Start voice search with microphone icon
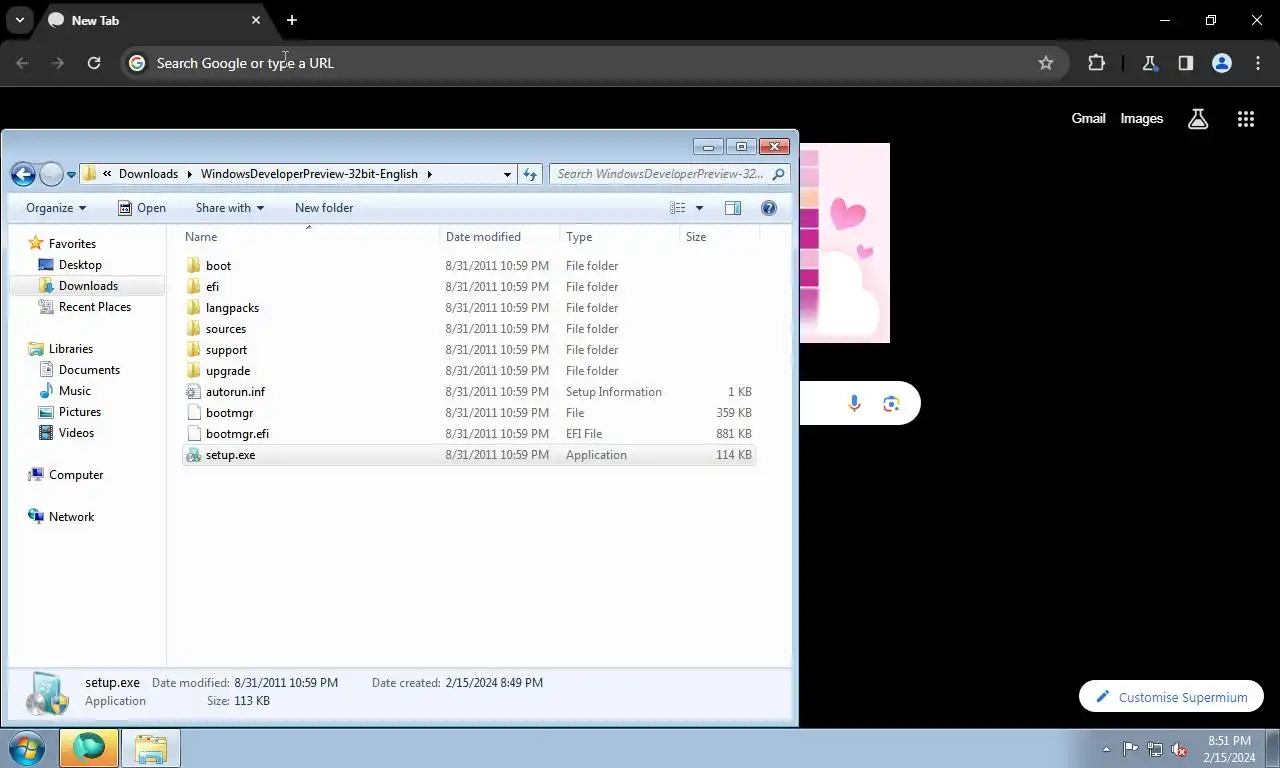The width and height of the screenshot is (1280, 768). click(854, 403)
